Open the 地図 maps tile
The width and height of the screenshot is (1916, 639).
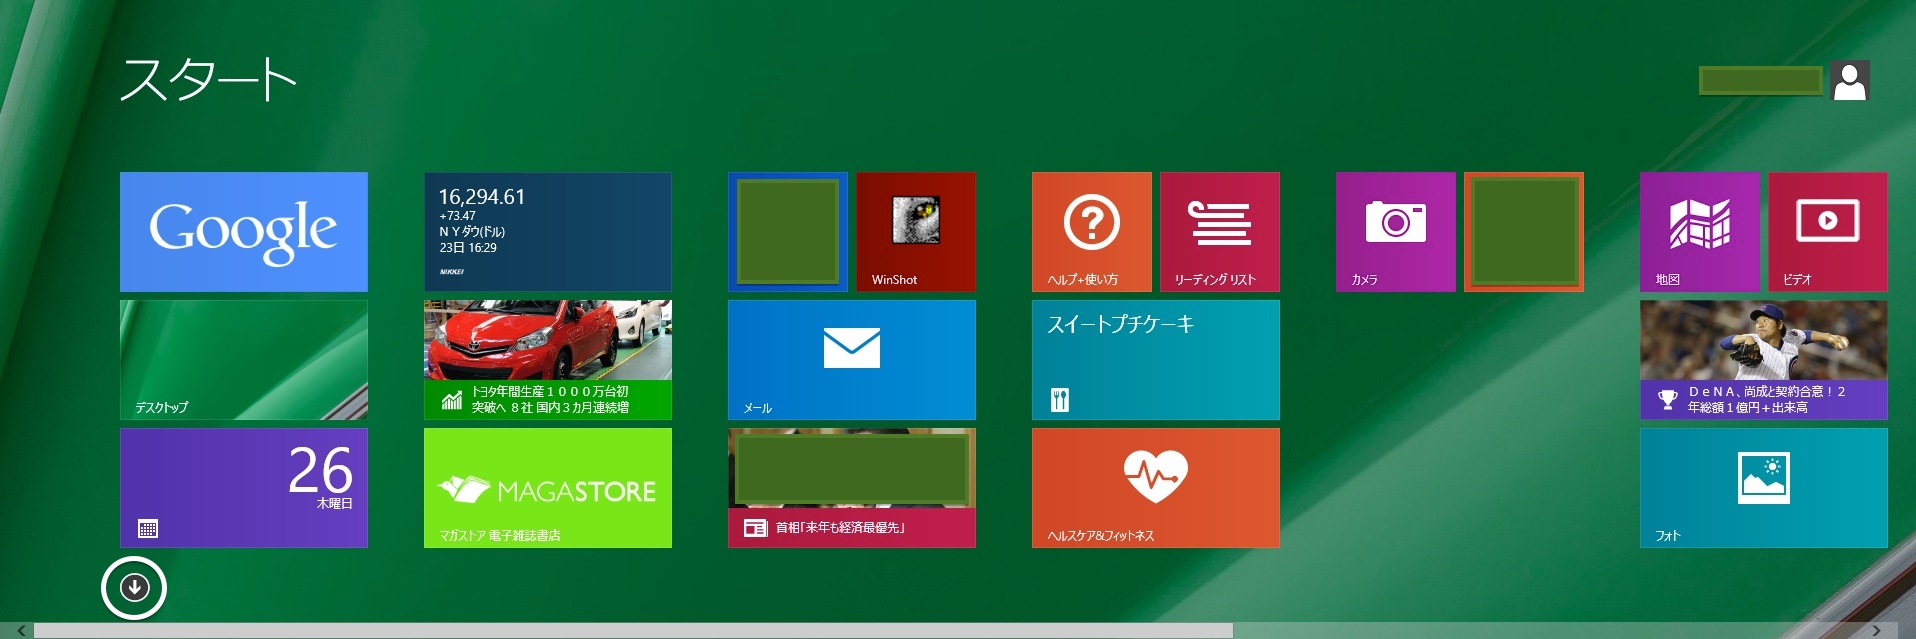pos(1700,232)
